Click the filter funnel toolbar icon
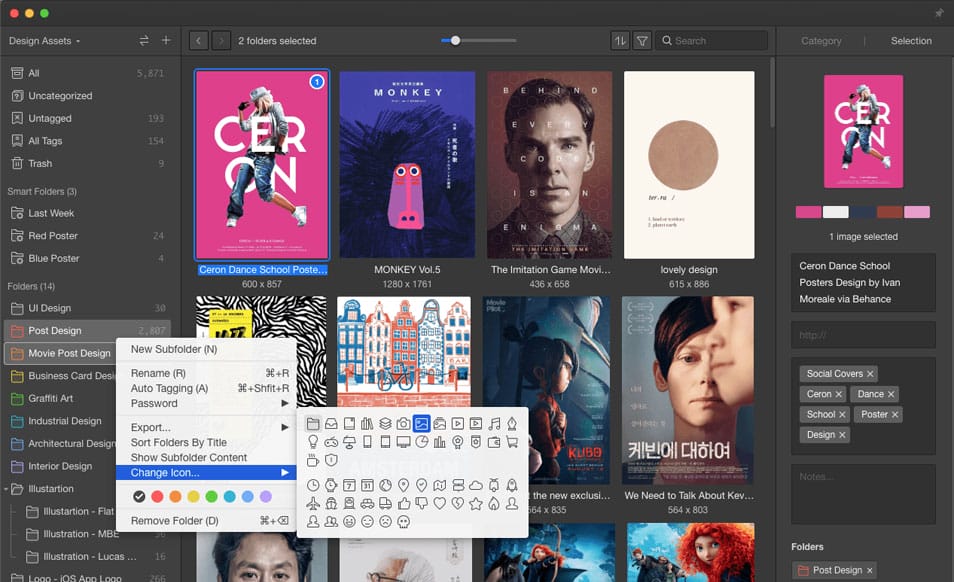This screenshot has height=582, width=954. point(642,41)
